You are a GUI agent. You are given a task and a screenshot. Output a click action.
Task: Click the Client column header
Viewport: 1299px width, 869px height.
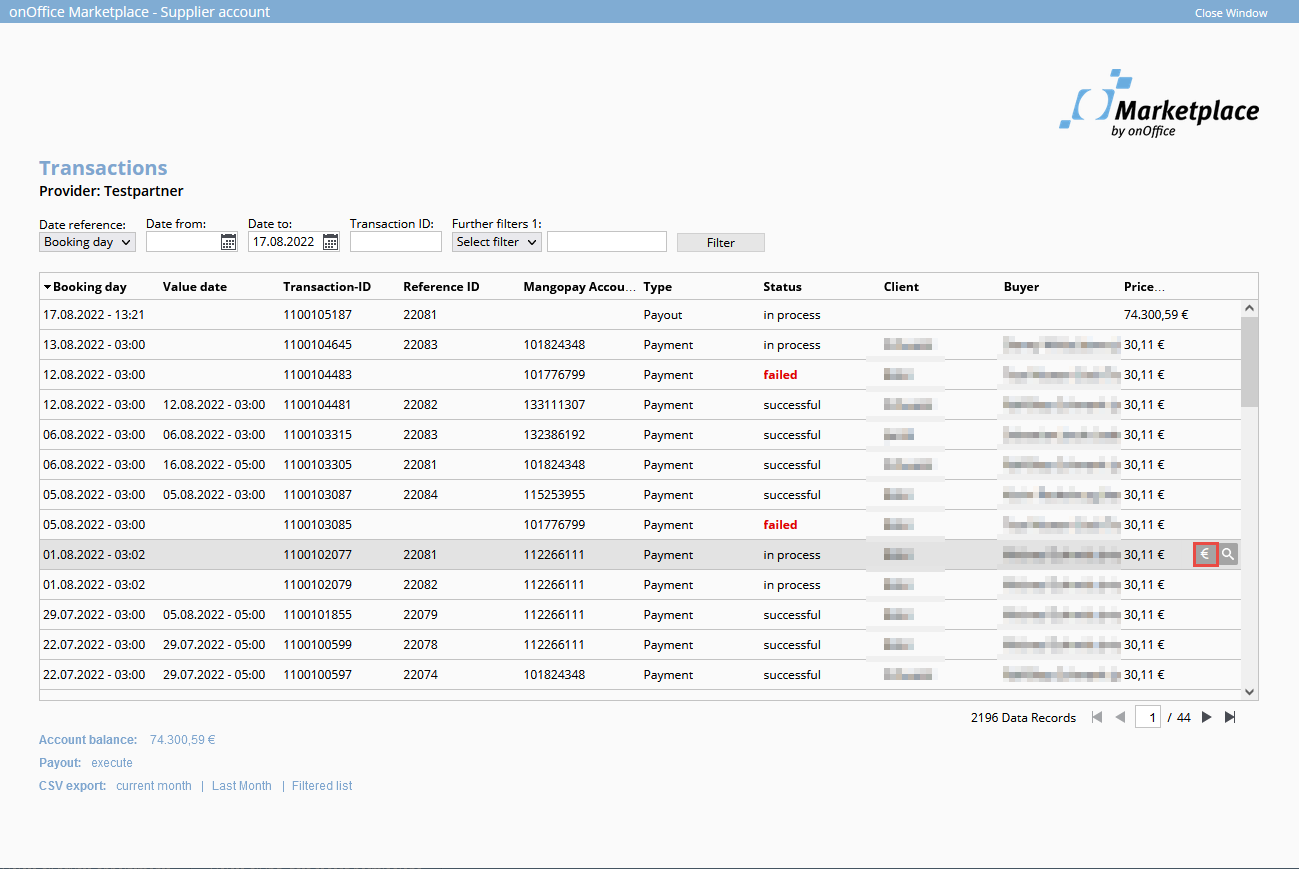point(902,287)
